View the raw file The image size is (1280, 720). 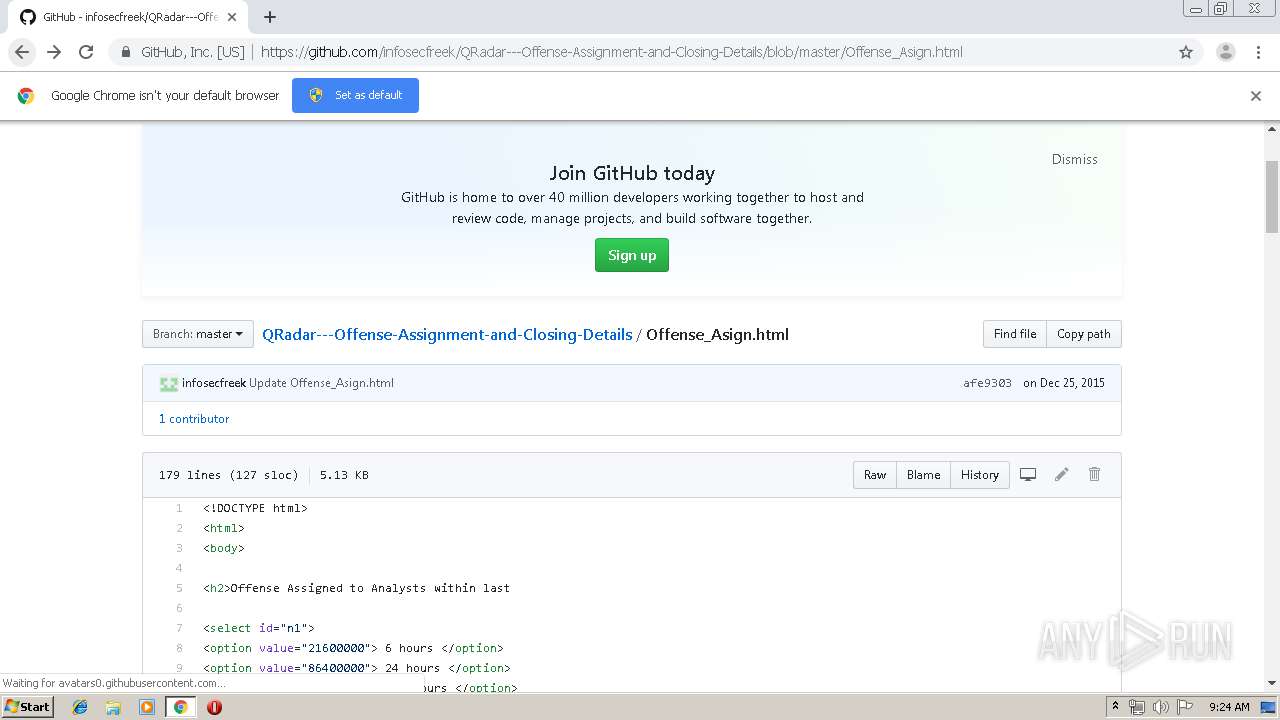coord(875,475)
